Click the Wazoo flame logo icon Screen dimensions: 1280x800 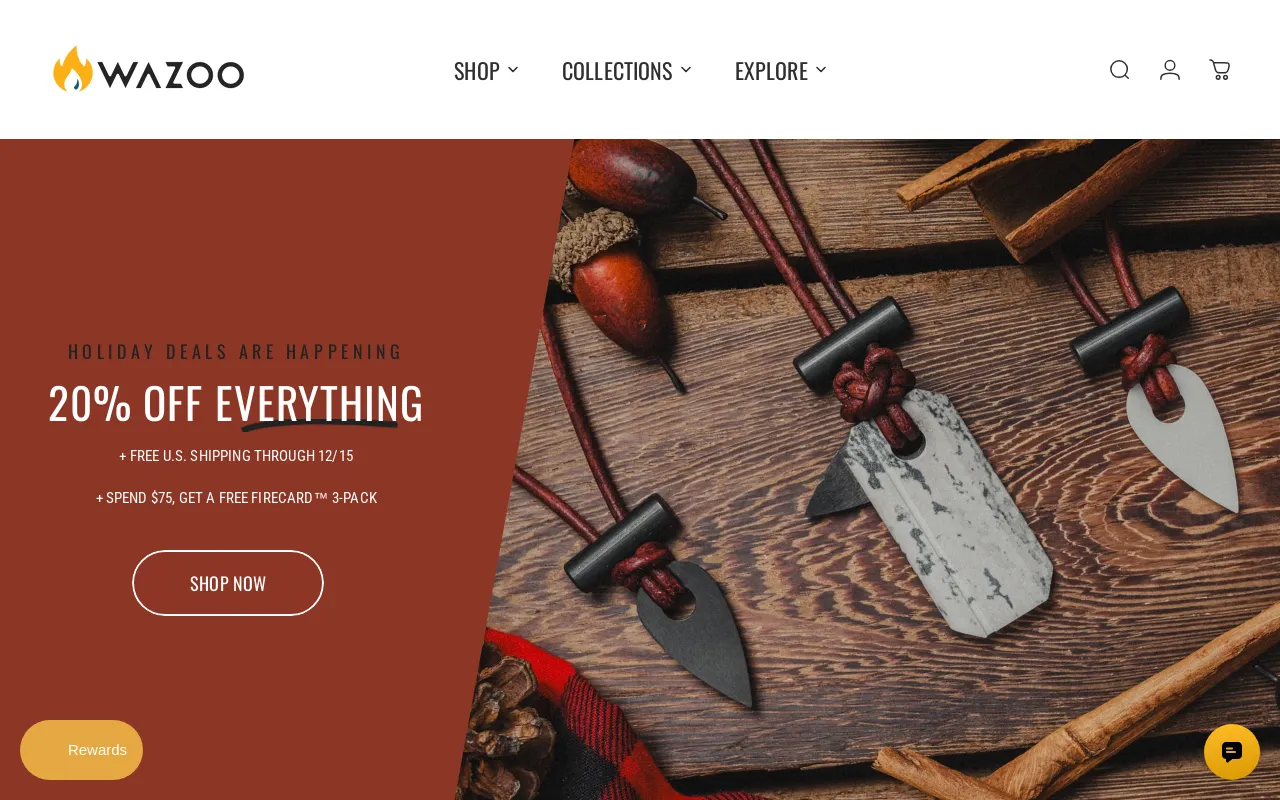point(73,69)
